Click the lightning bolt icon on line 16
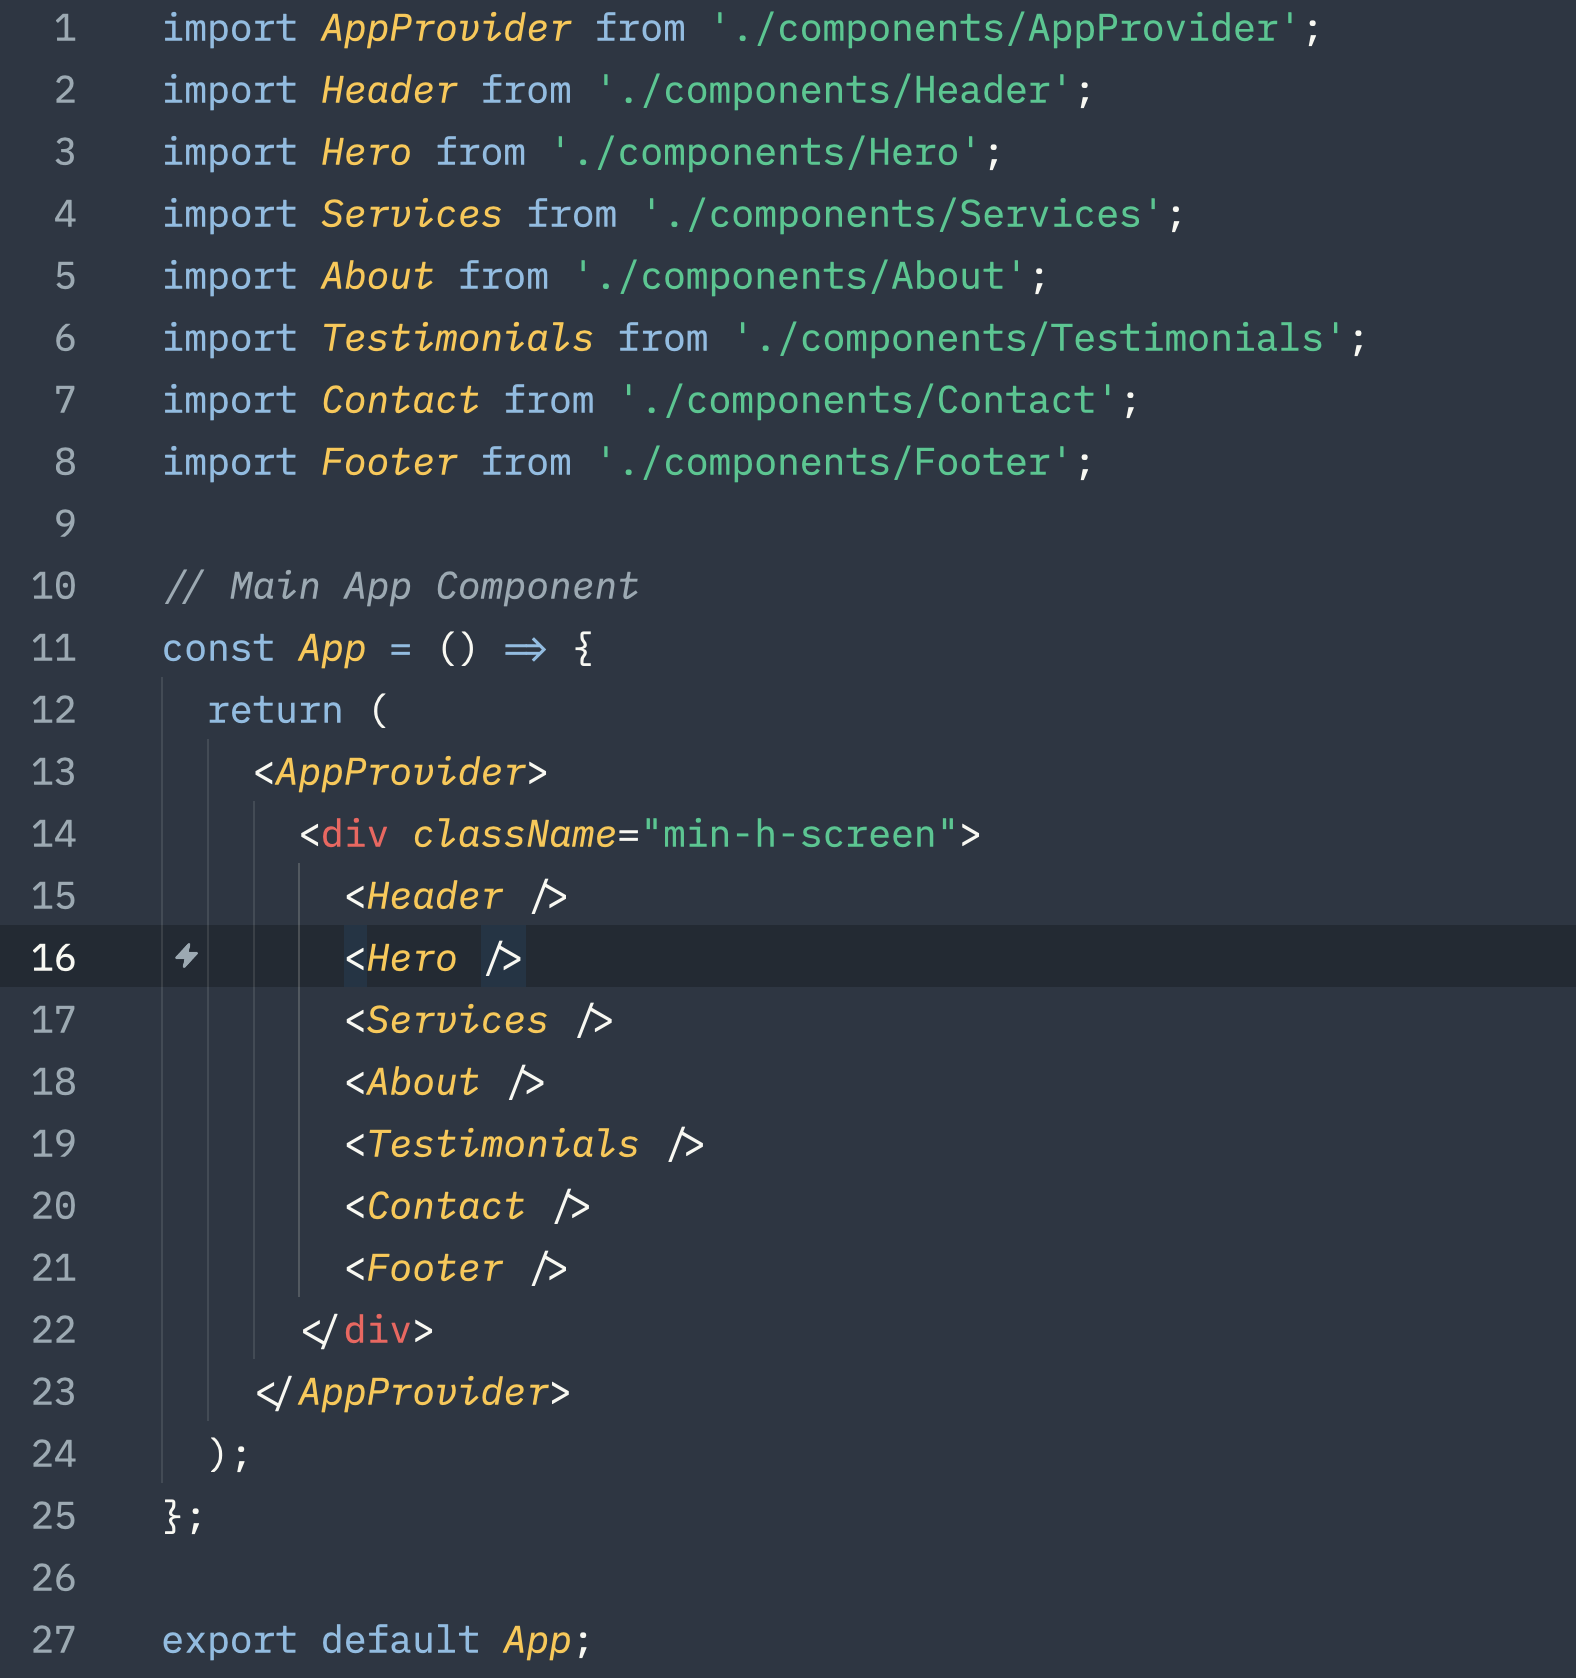This screenshot has width=1576, height=1678. pos(186,956)
